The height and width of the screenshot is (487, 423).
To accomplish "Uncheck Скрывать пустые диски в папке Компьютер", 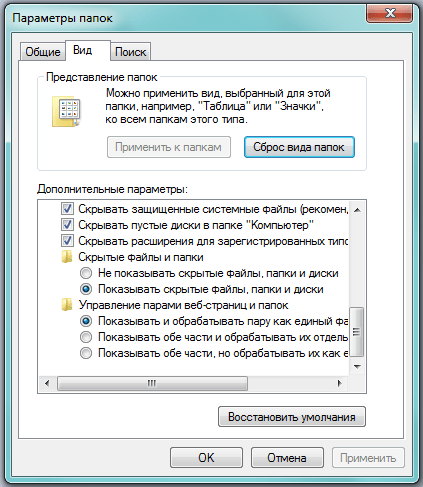I will tap(67, 225).
